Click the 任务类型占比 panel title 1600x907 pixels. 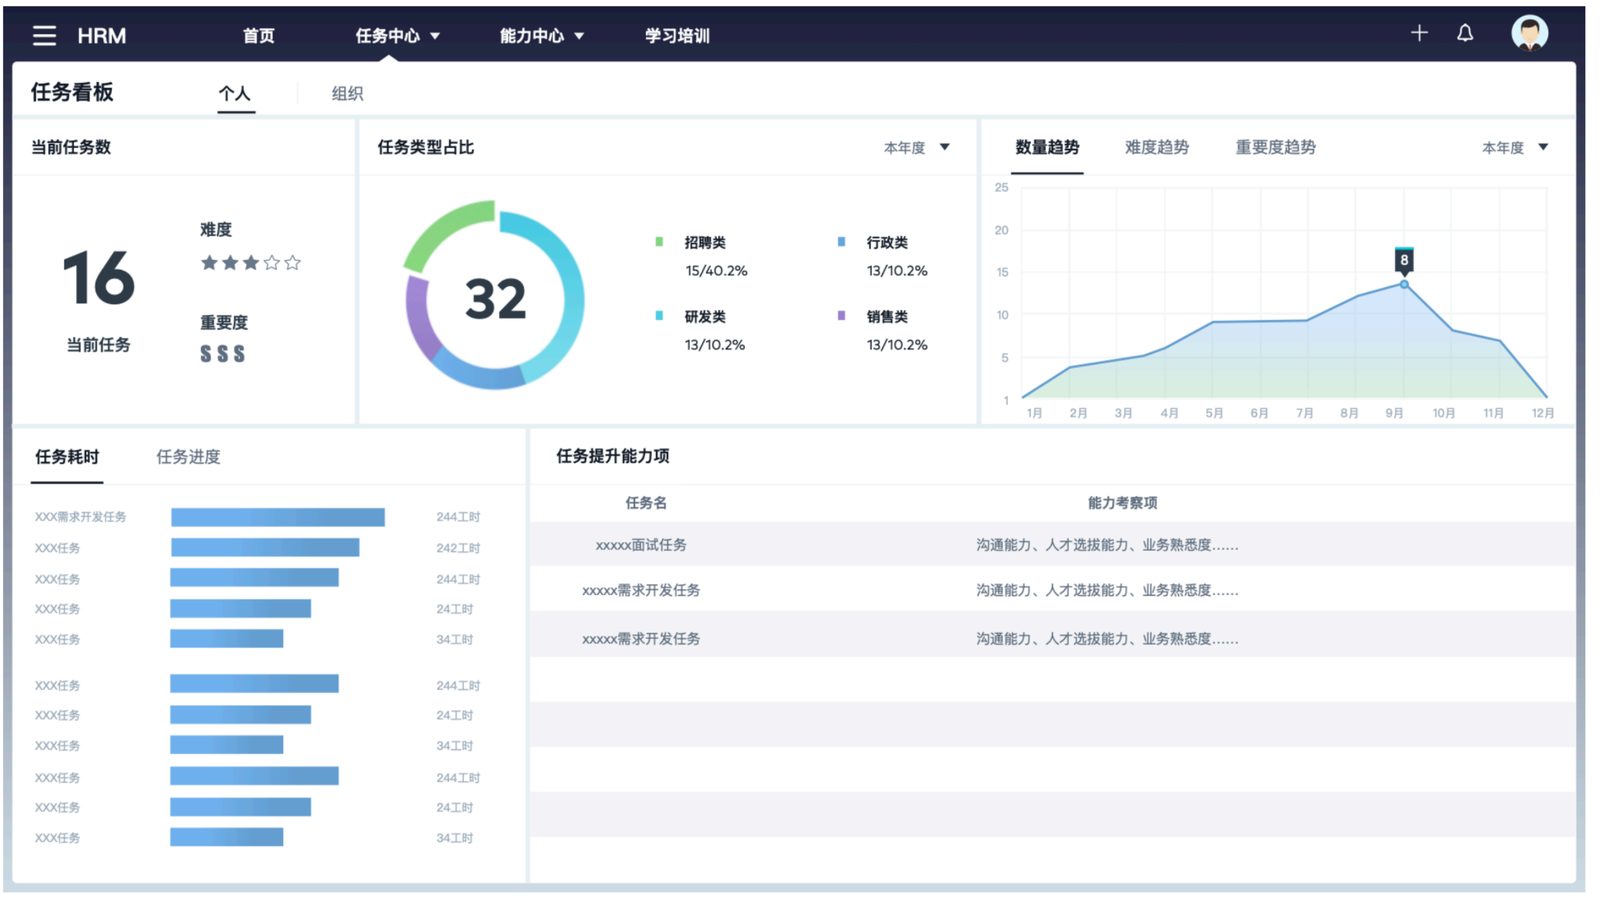click(426, 147)
